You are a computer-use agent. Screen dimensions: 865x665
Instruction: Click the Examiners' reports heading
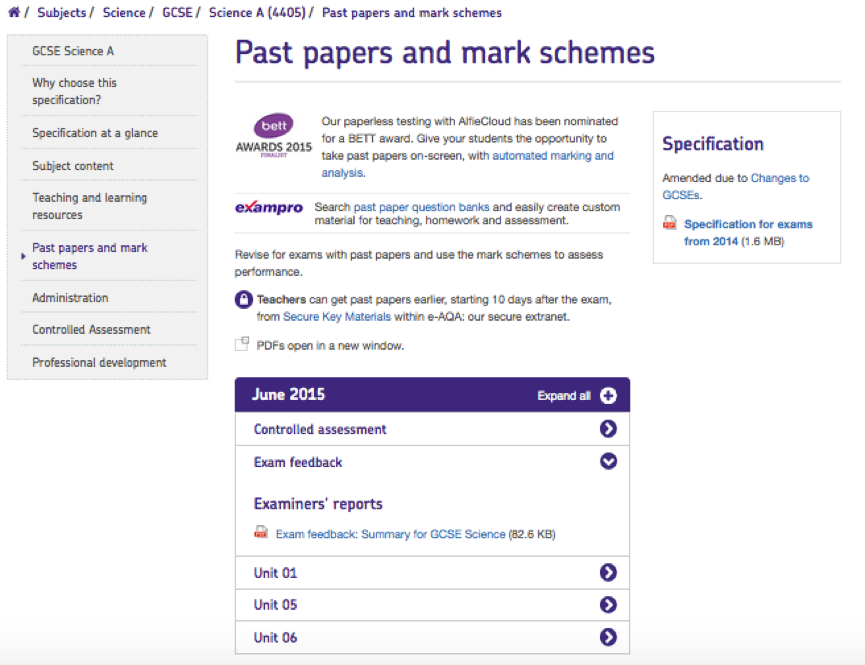(318, 504)
